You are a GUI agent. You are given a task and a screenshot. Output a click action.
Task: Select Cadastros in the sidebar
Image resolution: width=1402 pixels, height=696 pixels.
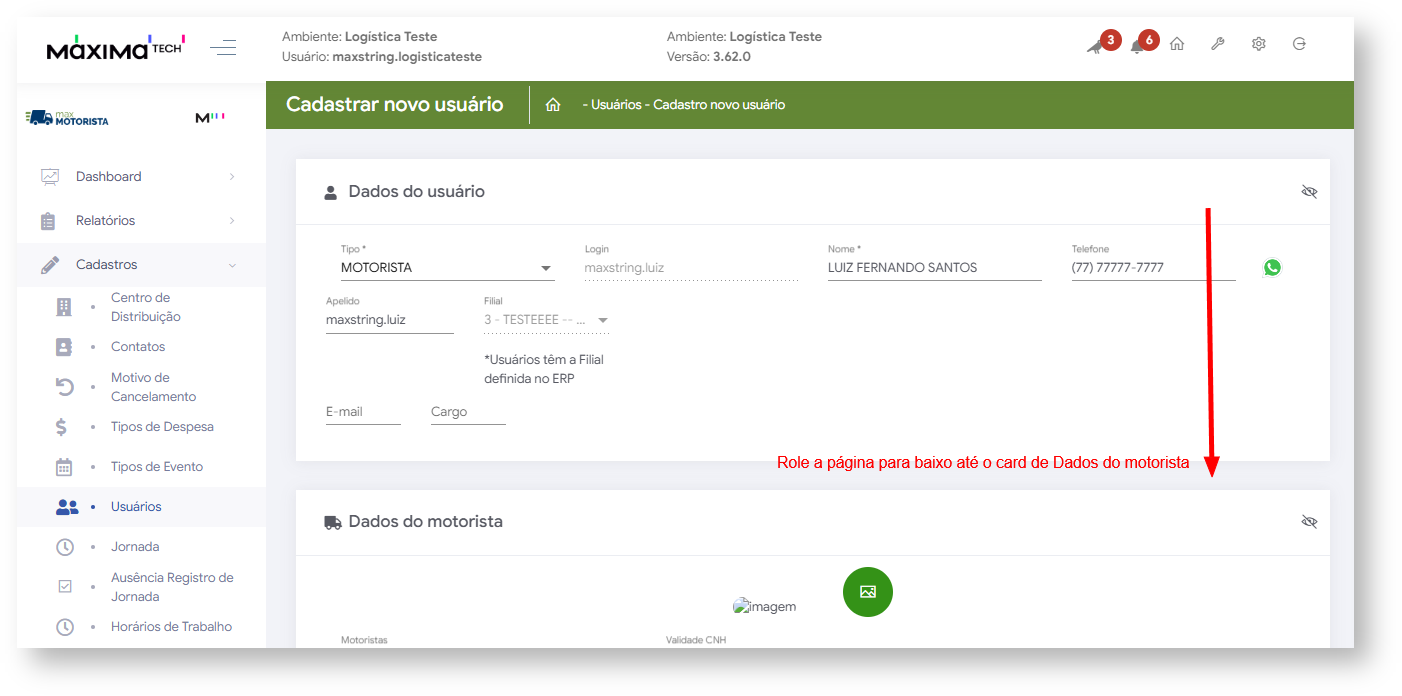coord(107,264)
